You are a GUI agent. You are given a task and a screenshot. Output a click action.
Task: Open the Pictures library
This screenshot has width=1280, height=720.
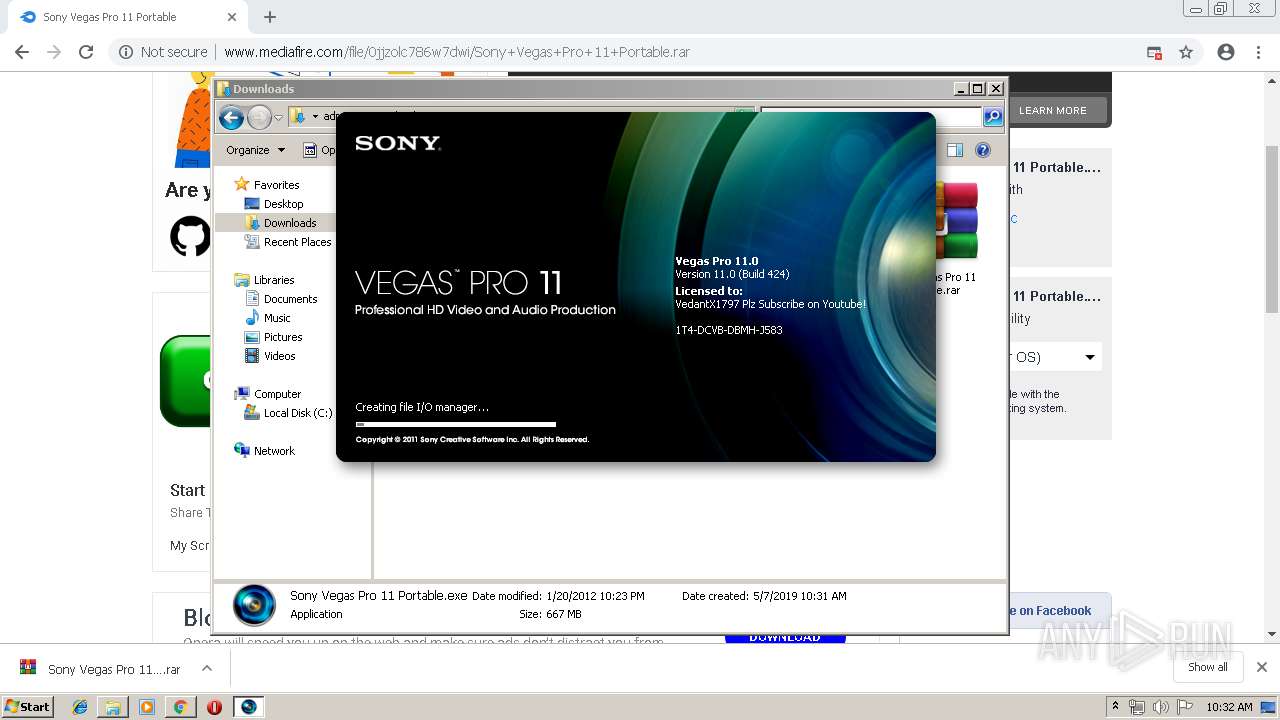point(282,337)
